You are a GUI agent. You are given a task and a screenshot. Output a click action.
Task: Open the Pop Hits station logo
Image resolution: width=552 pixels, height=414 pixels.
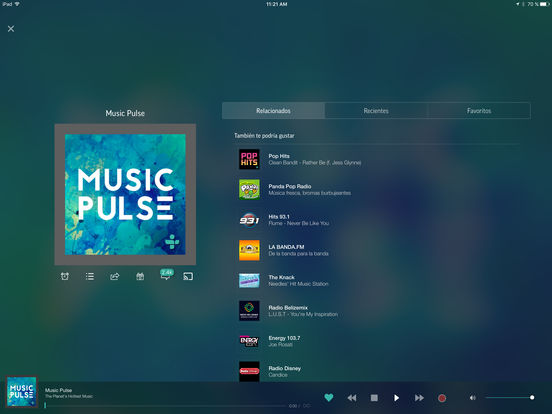[x=249, y=159]
